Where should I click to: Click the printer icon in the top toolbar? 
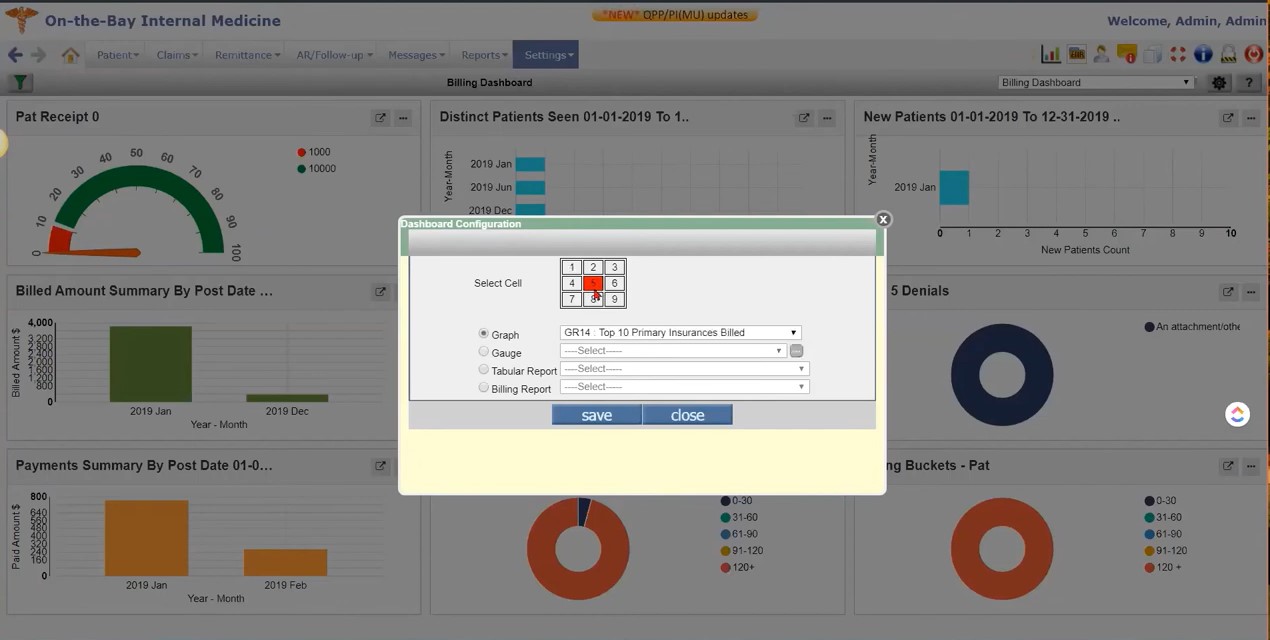[x=1152, y=55]
